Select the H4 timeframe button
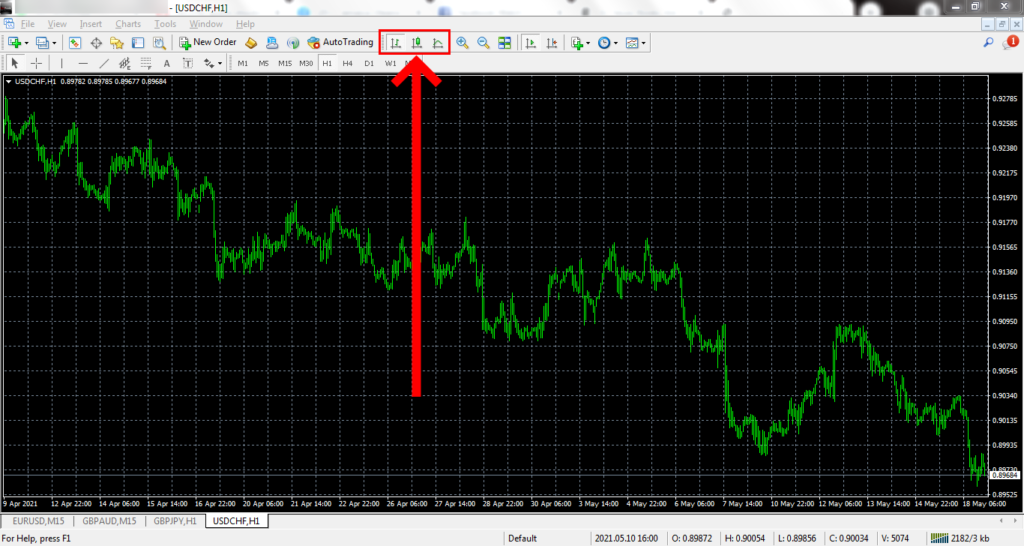Screen dimensions: 1024x546 347,63
